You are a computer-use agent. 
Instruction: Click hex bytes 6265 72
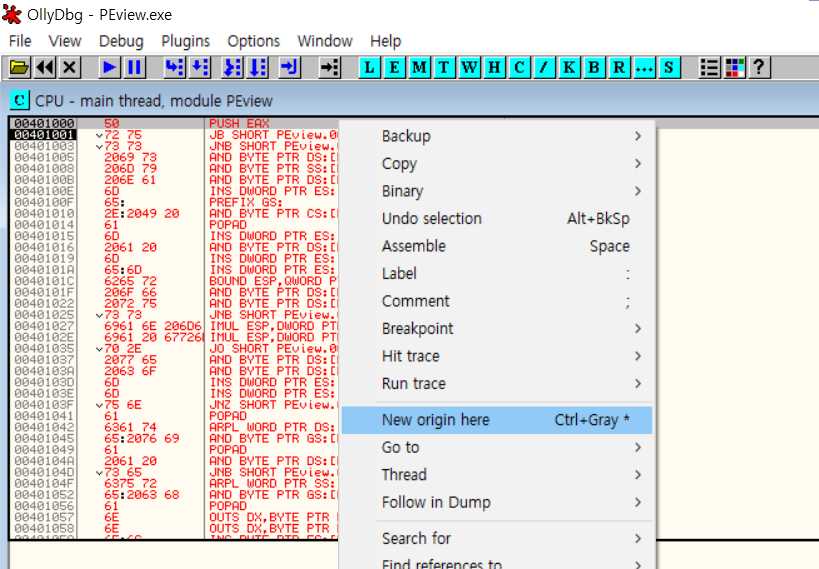click(x=130, y=281)
